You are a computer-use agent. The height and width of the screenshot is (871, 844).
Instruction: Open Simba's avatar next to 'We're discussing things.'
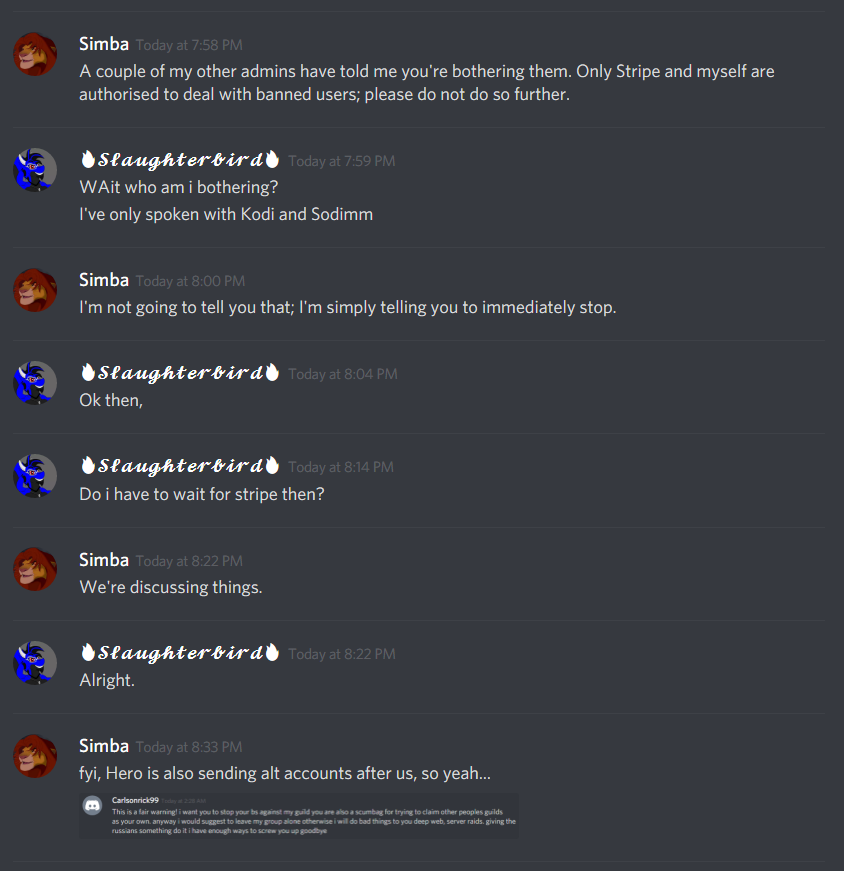(x=35, y=569)
